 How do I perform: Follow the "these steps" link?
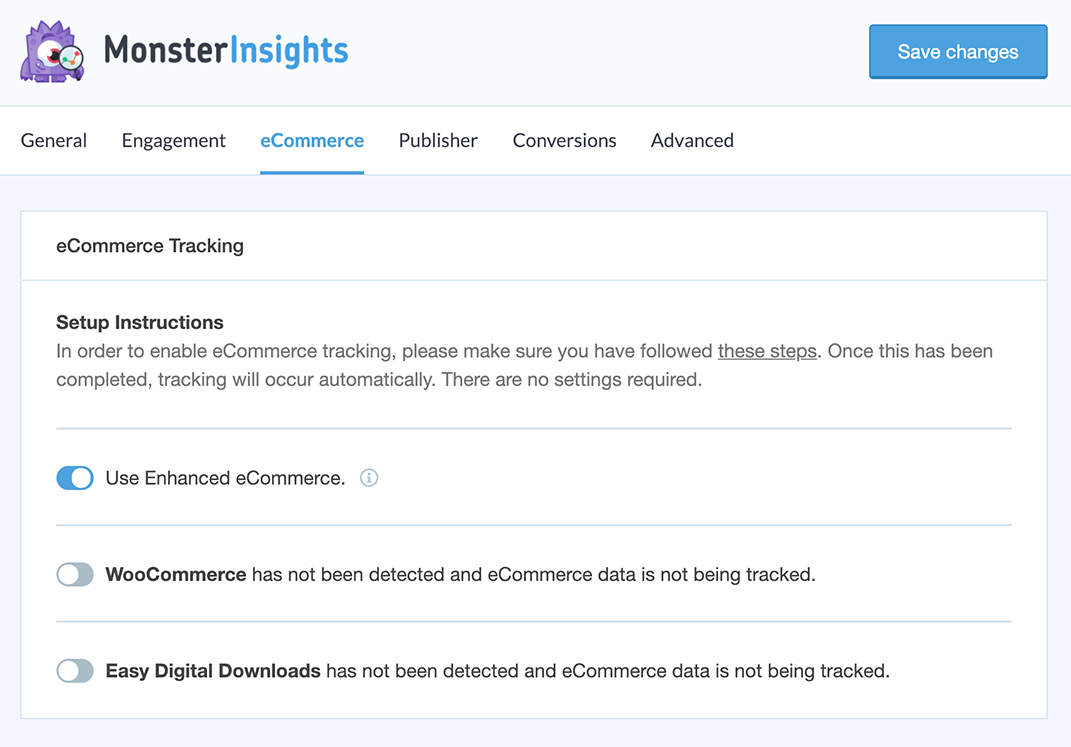(767, 352)
